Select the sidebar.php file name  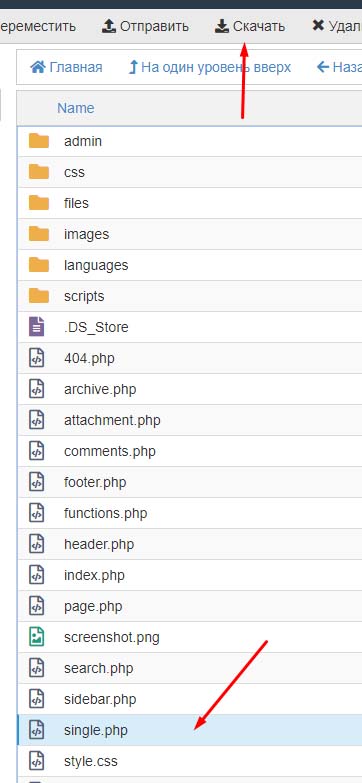[x=100, y=699]
